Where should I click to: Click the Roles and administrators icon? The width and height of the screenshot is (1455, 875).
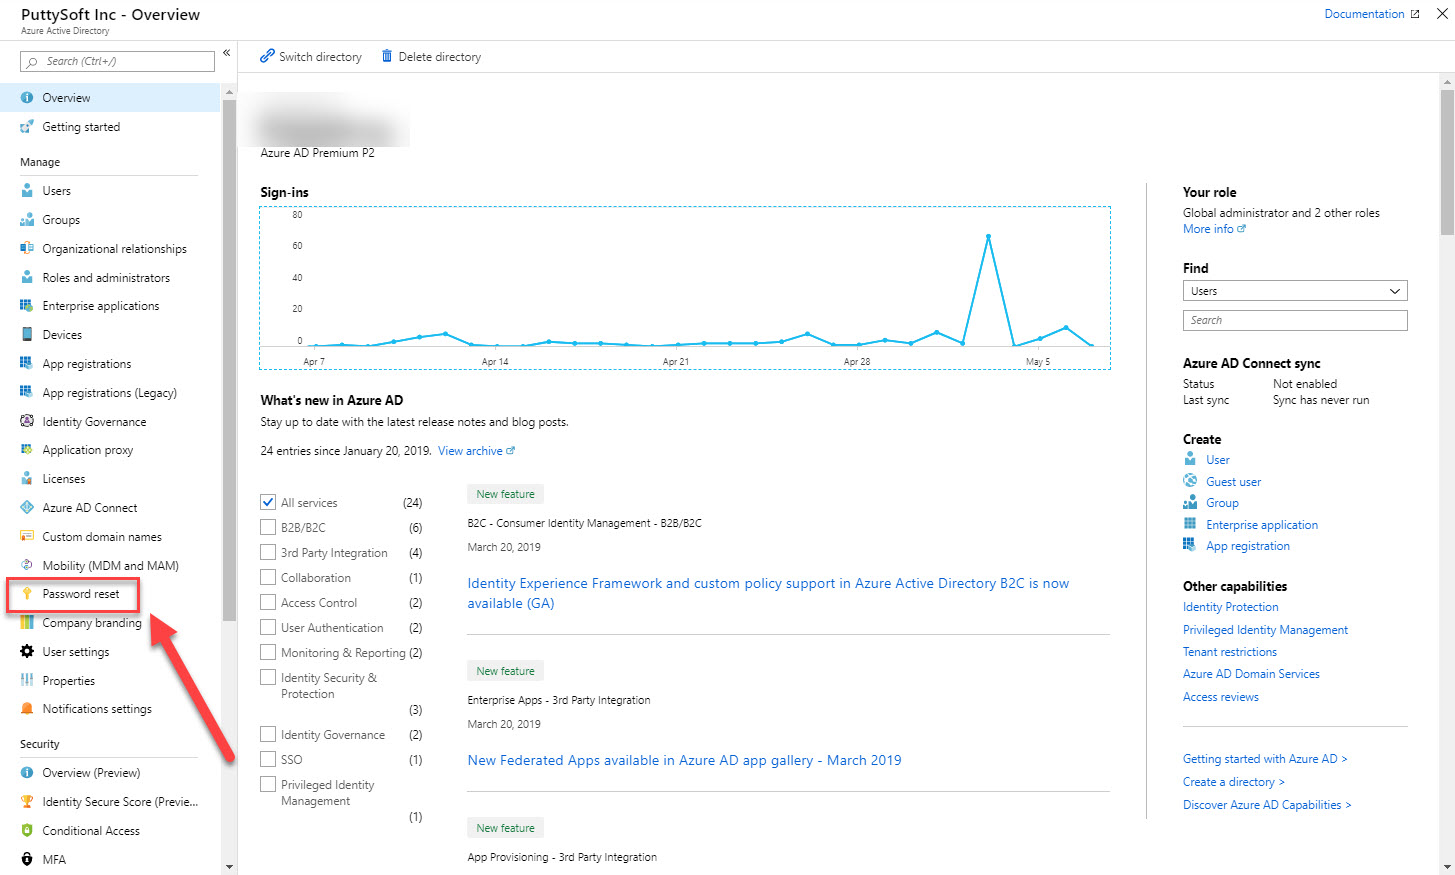(27, 277)
